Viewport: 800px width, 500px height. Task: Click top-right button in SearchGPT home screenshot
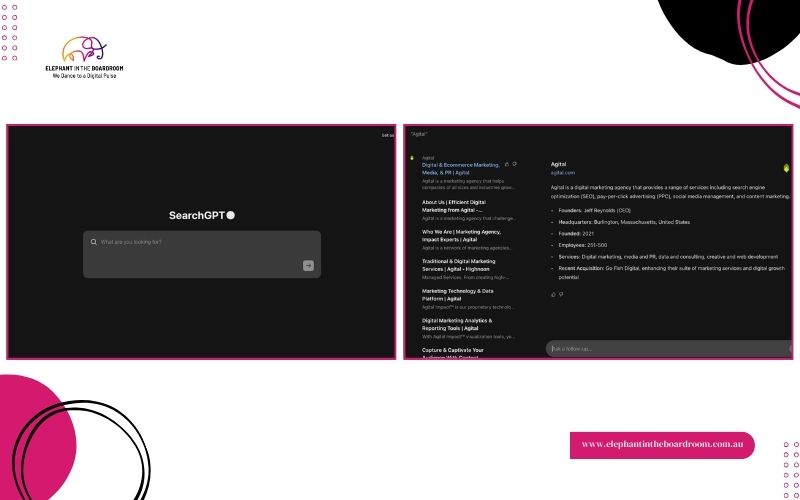pos(388,135)
